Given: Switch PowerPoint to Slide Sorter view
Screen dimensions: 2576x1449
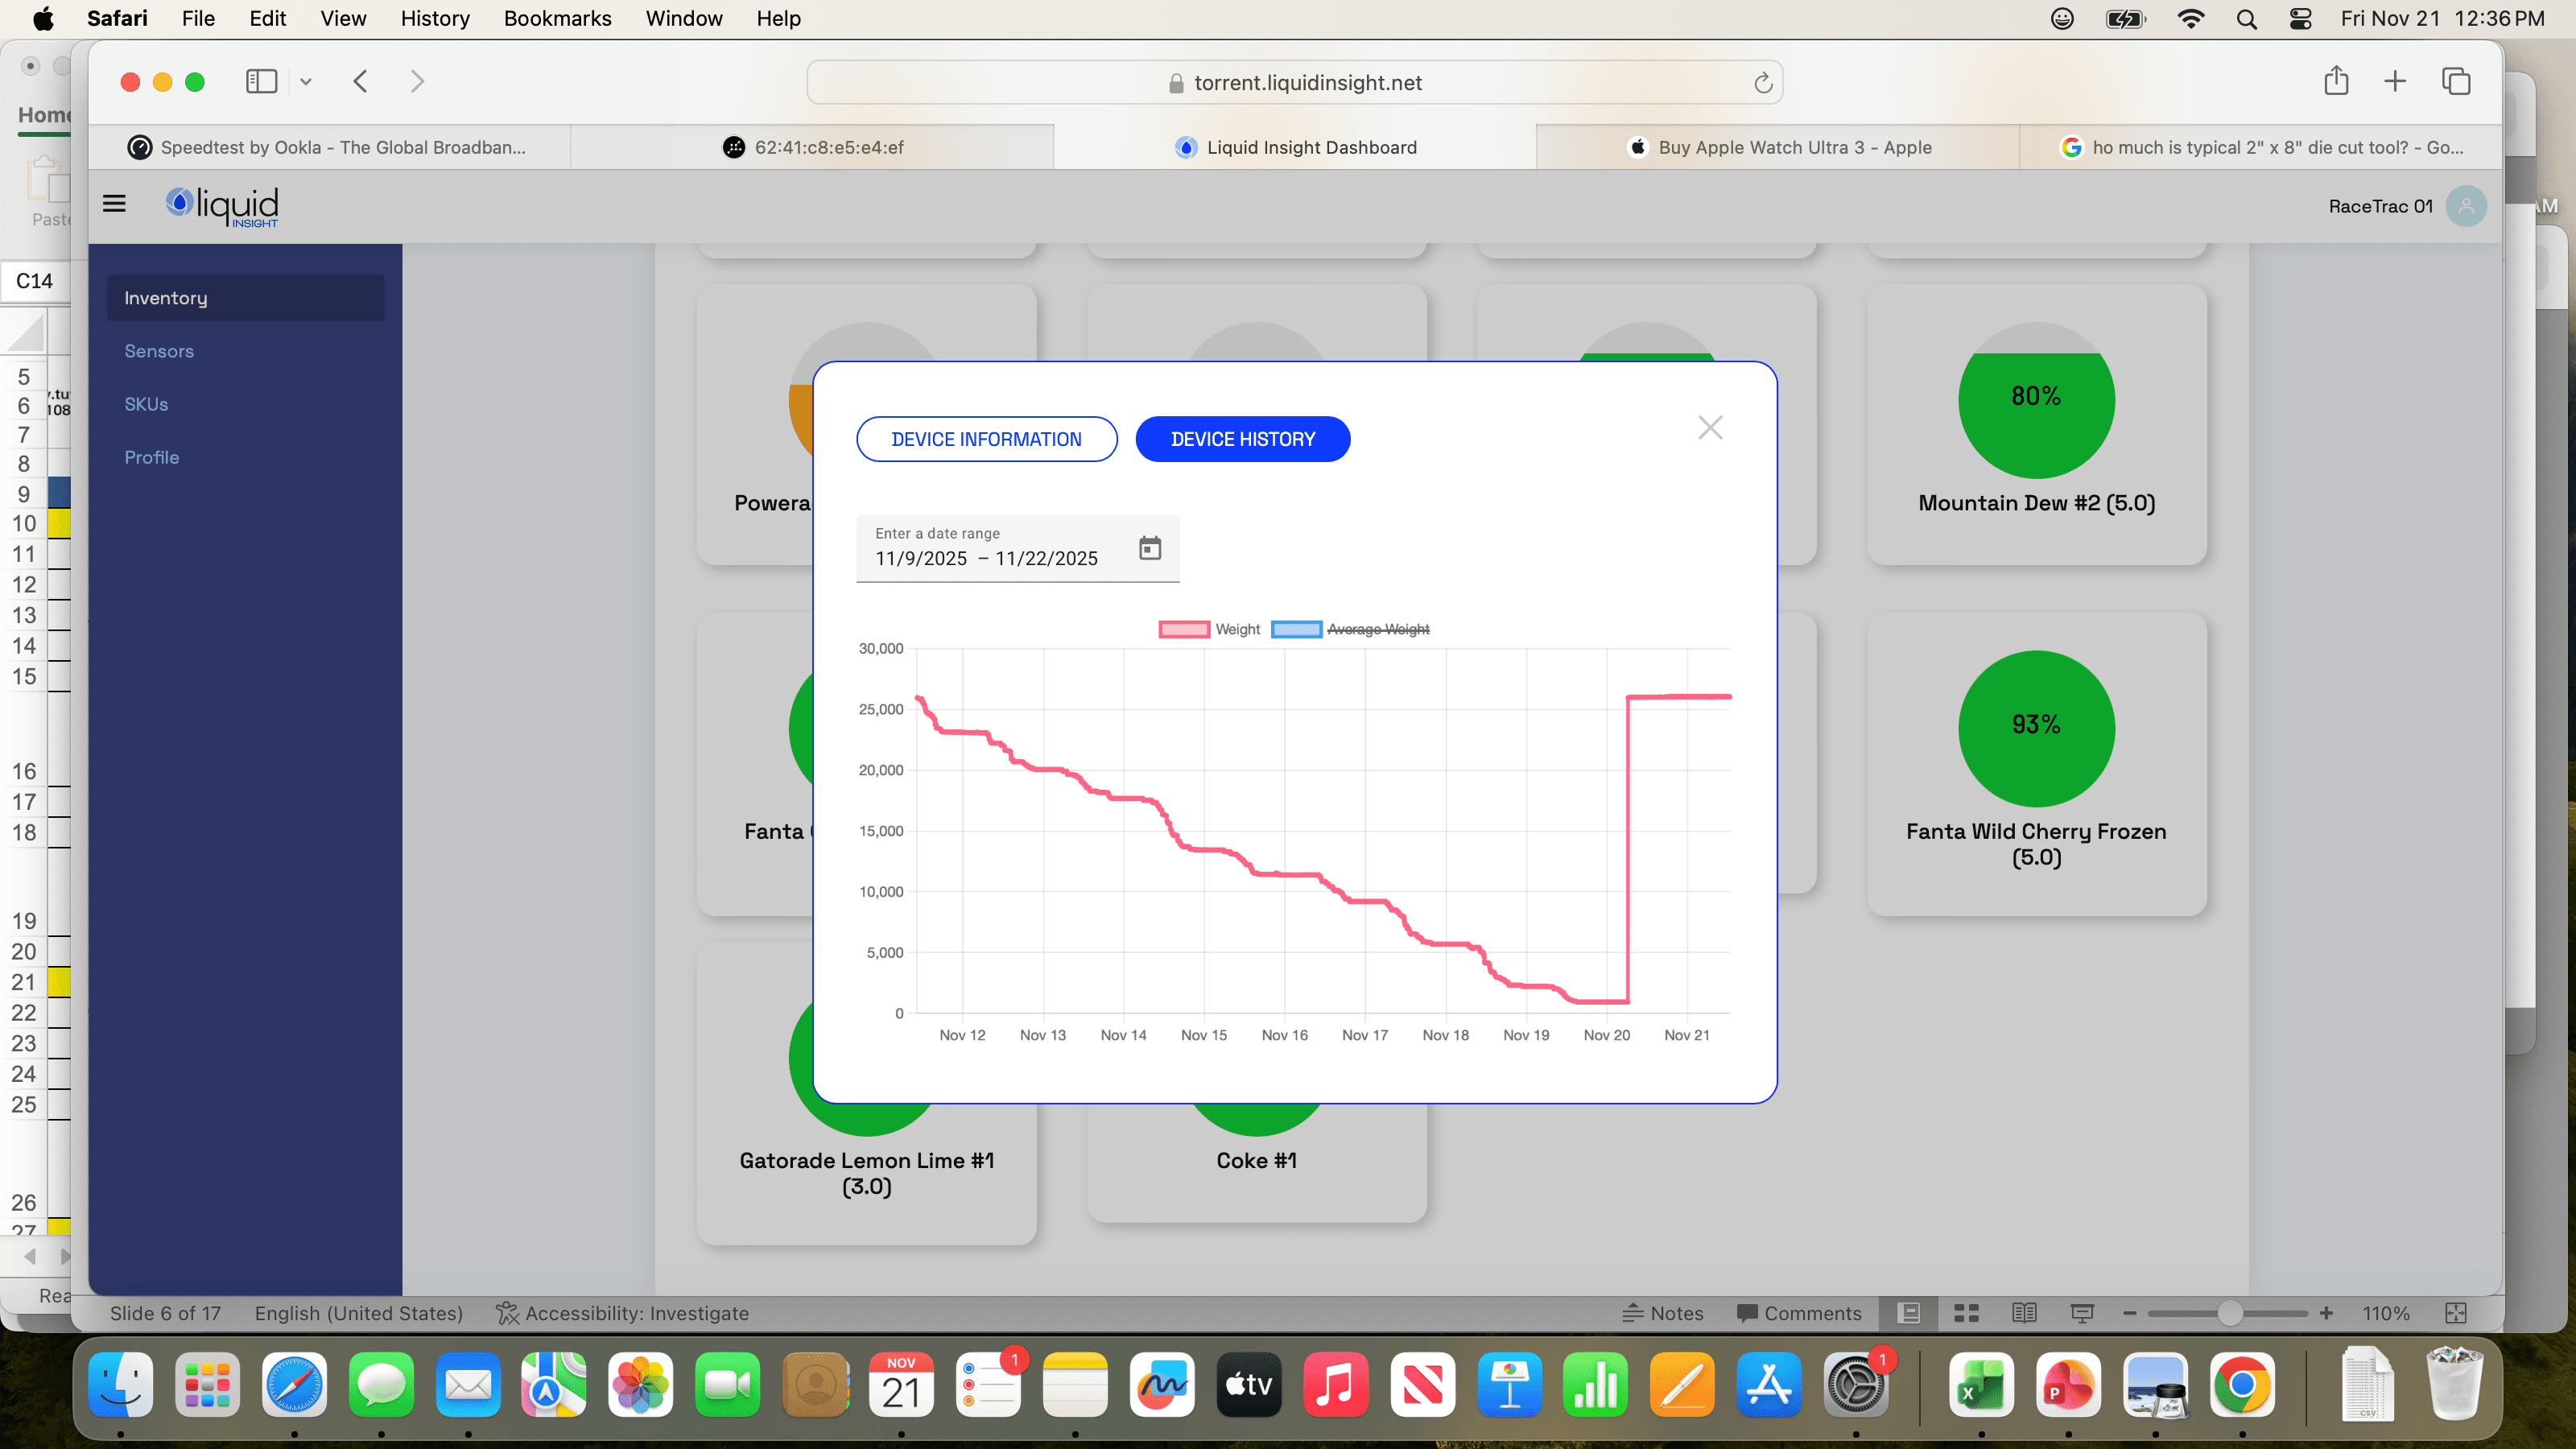Looking at the screenshot, I should 1966,1313.
